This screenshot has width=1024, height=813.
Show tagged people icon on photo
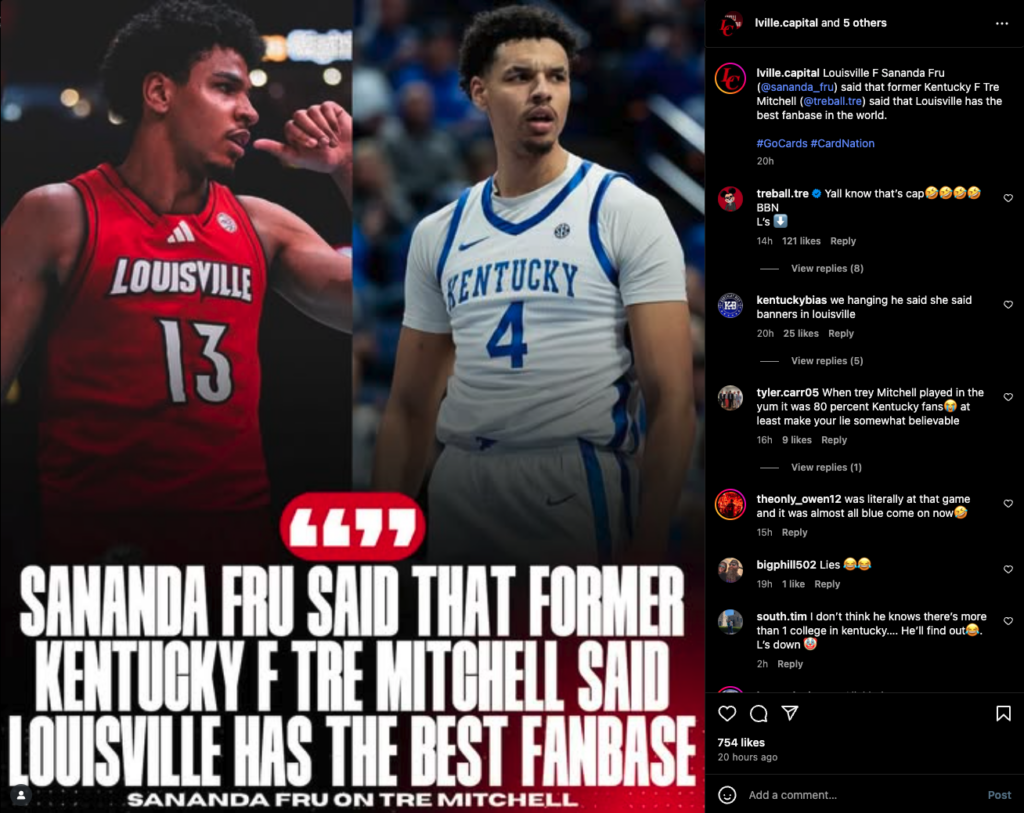(x=21, y=795)
